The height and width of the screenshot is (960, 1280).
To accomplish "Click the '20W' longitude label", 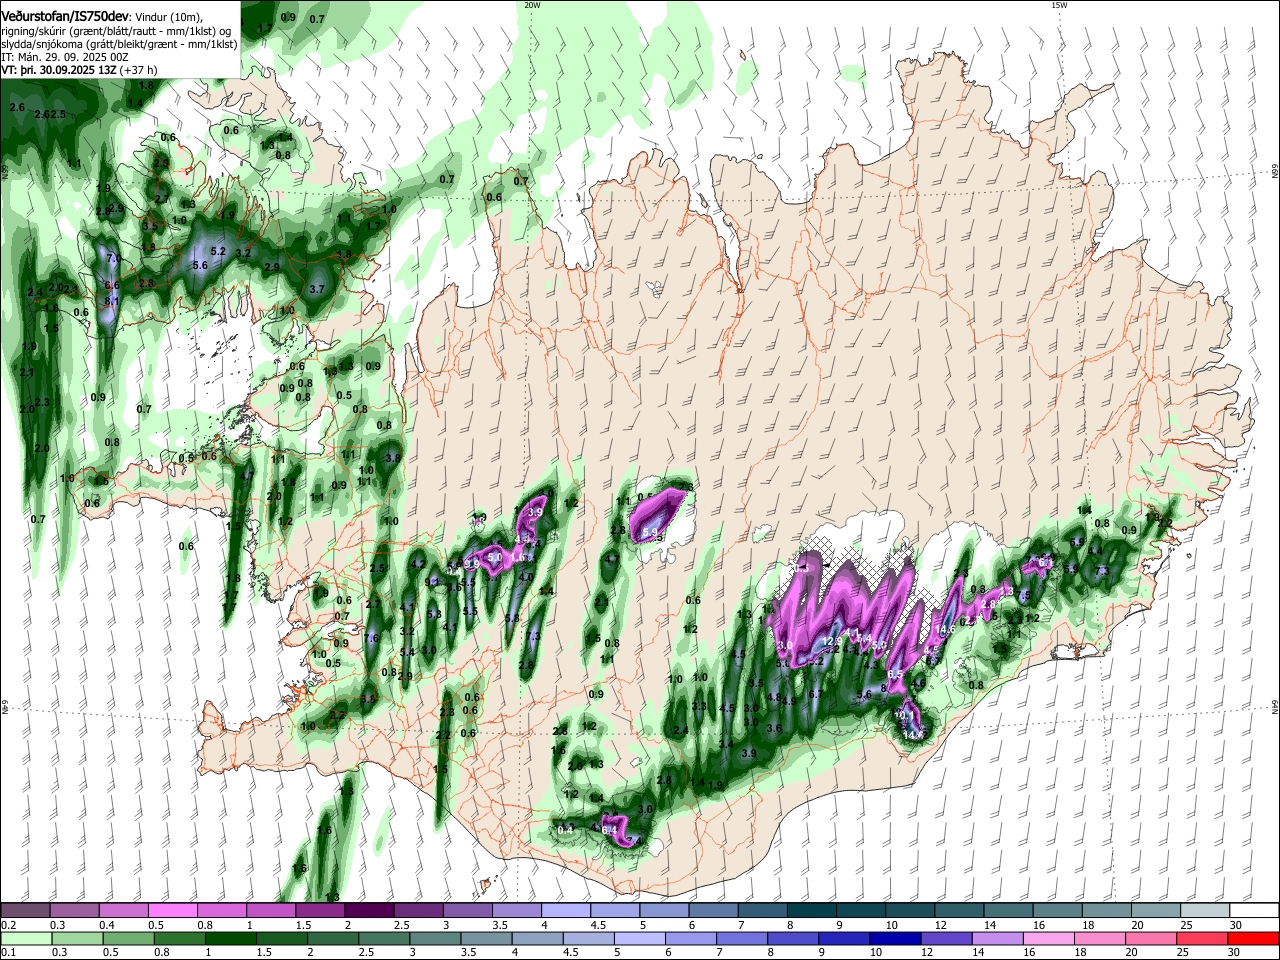I will pos(532,5).
